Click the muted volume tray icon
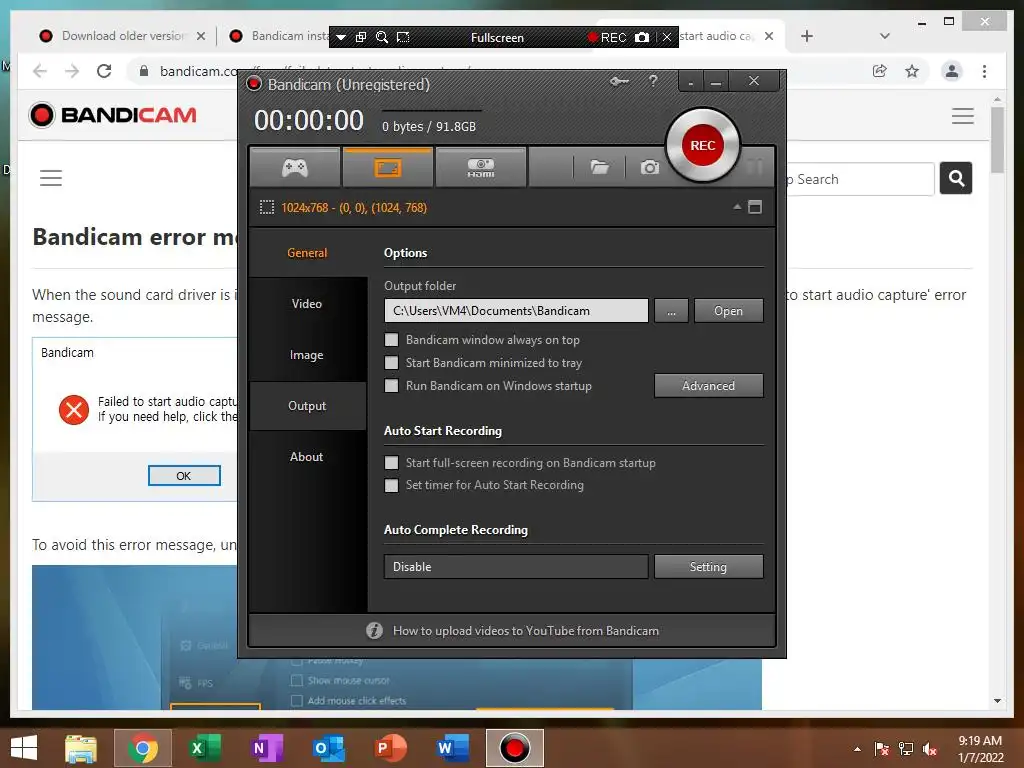This screenshot has height=768, width=1024. pos(930,749)
